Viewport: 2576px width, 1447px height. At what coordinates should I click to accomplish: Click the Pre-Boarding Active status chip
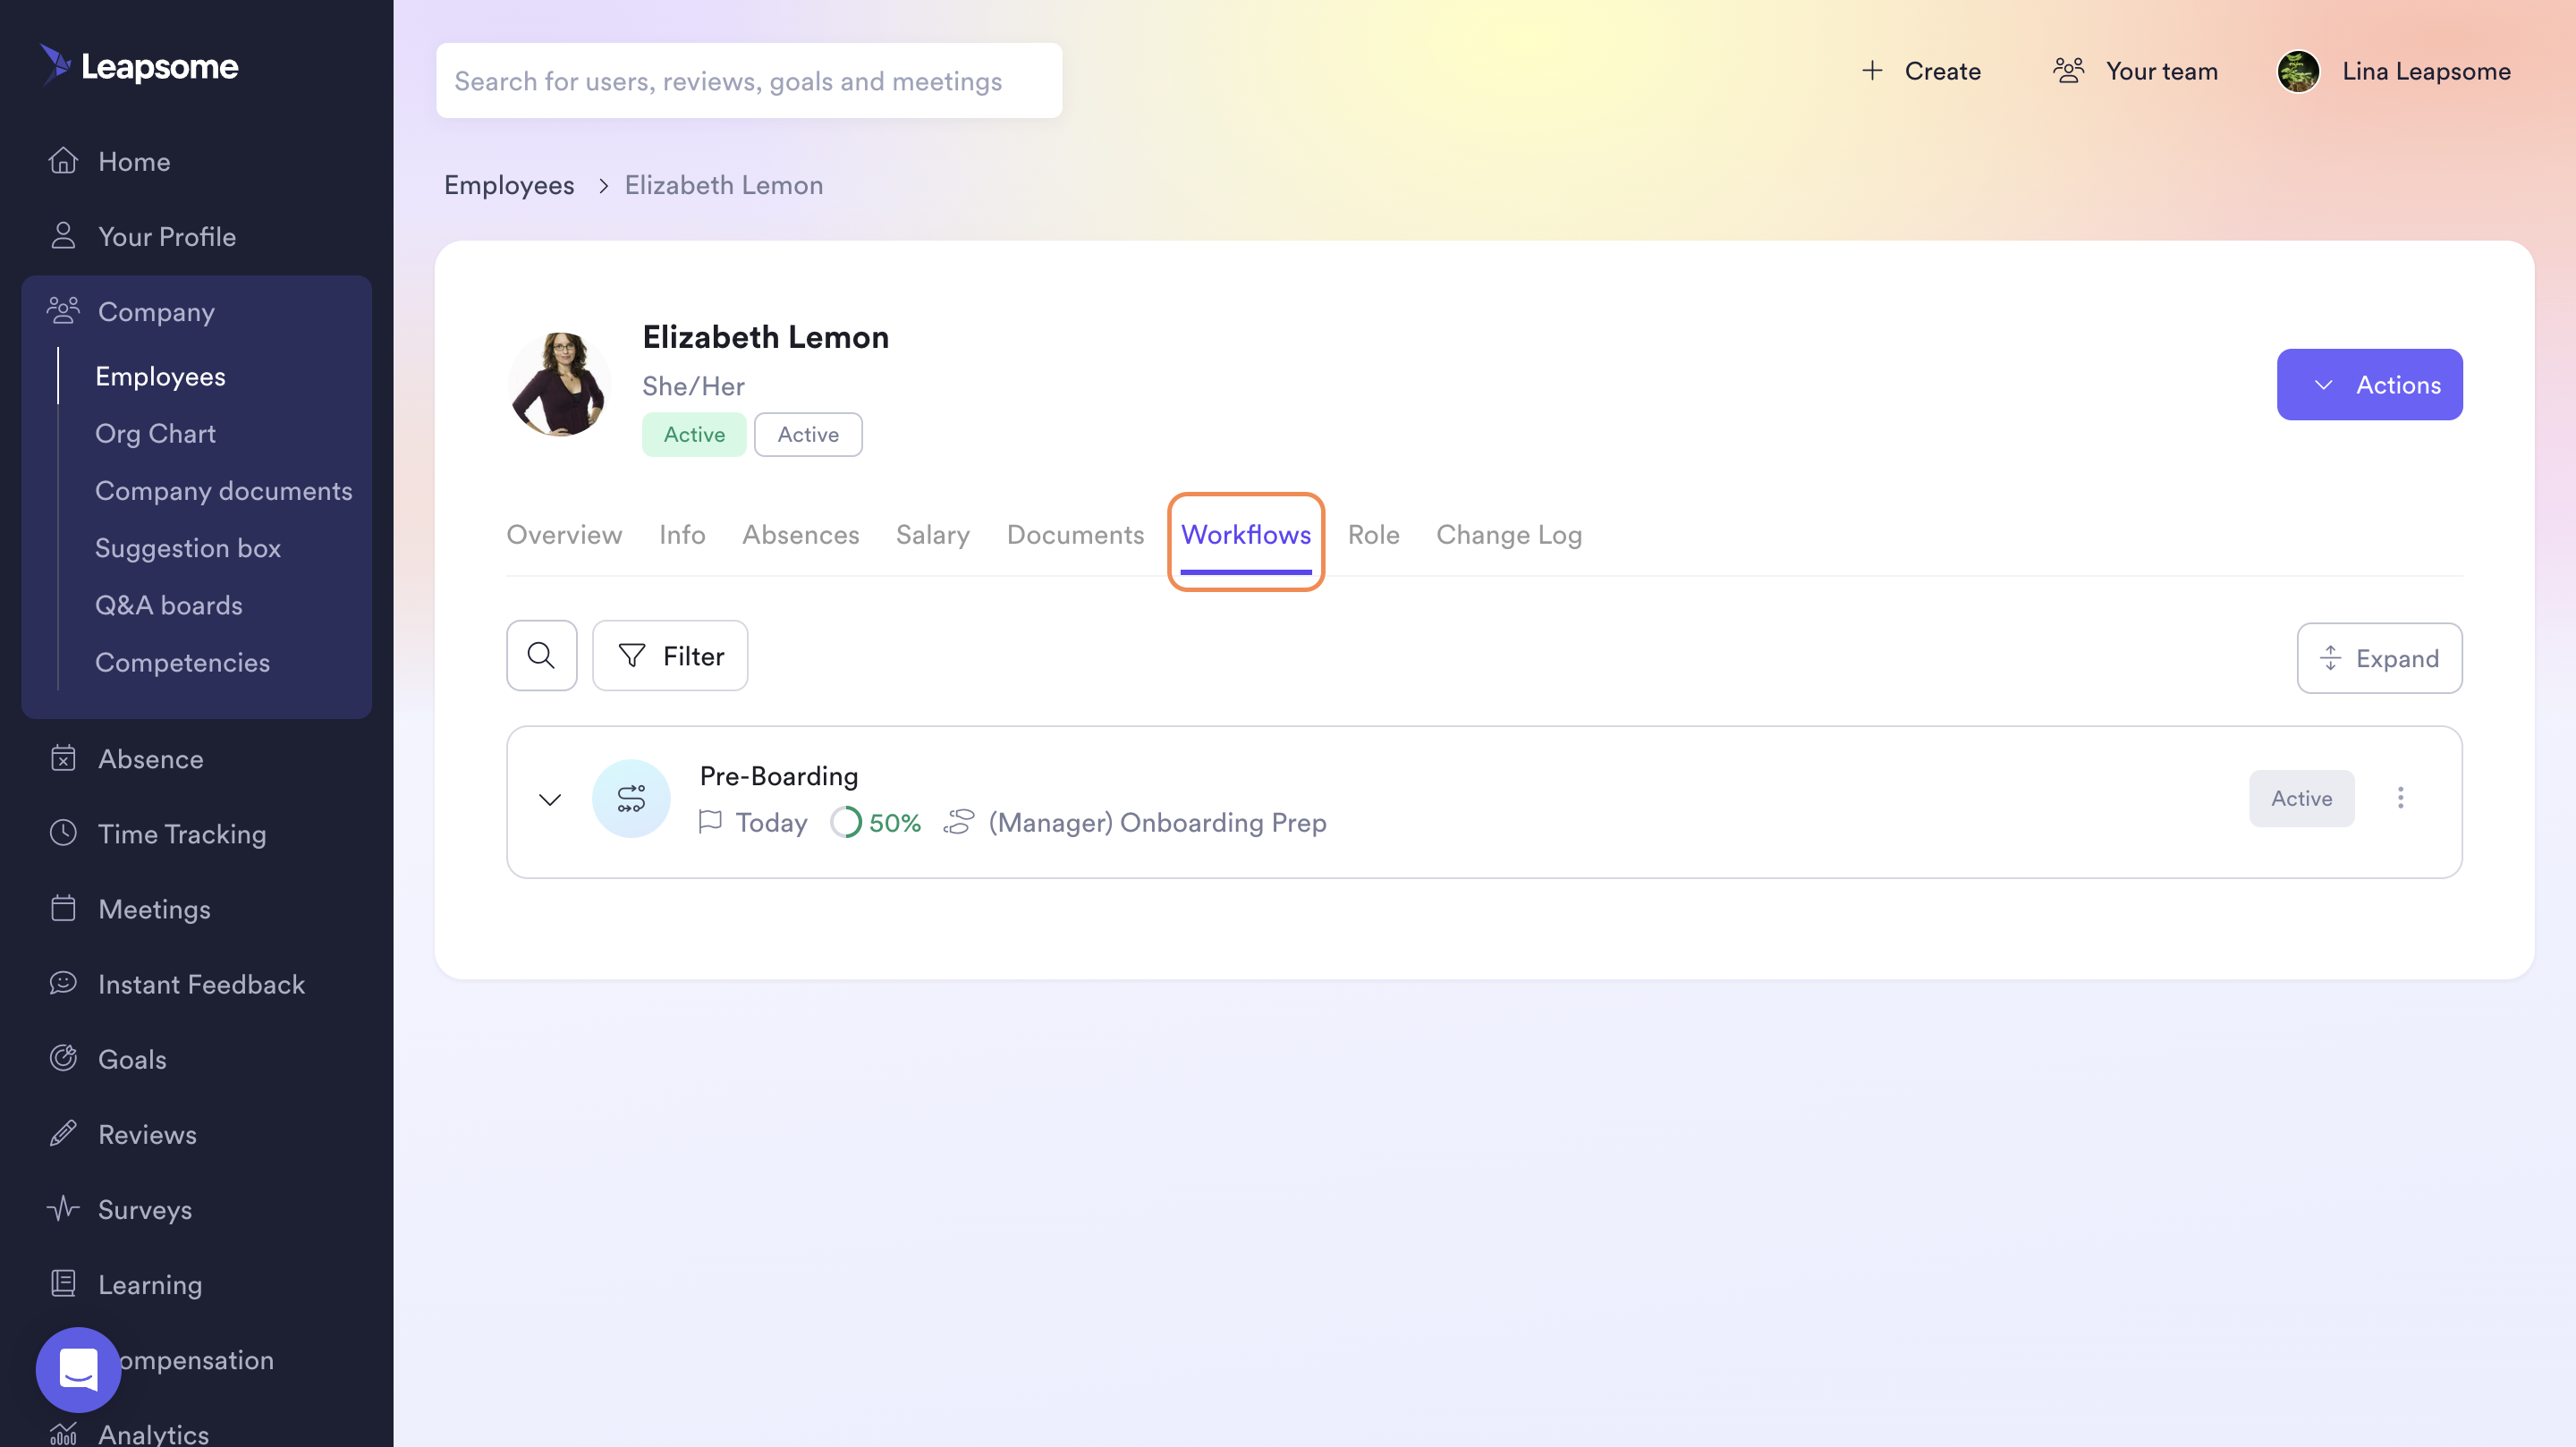tap(2301, 798)
